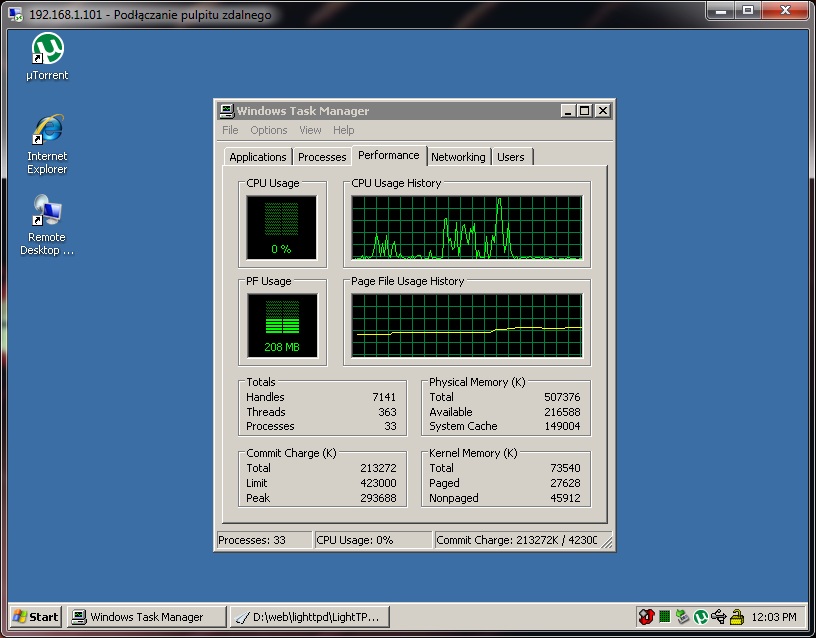Click status bar 'Processes: 33' entry

point(264,540)
